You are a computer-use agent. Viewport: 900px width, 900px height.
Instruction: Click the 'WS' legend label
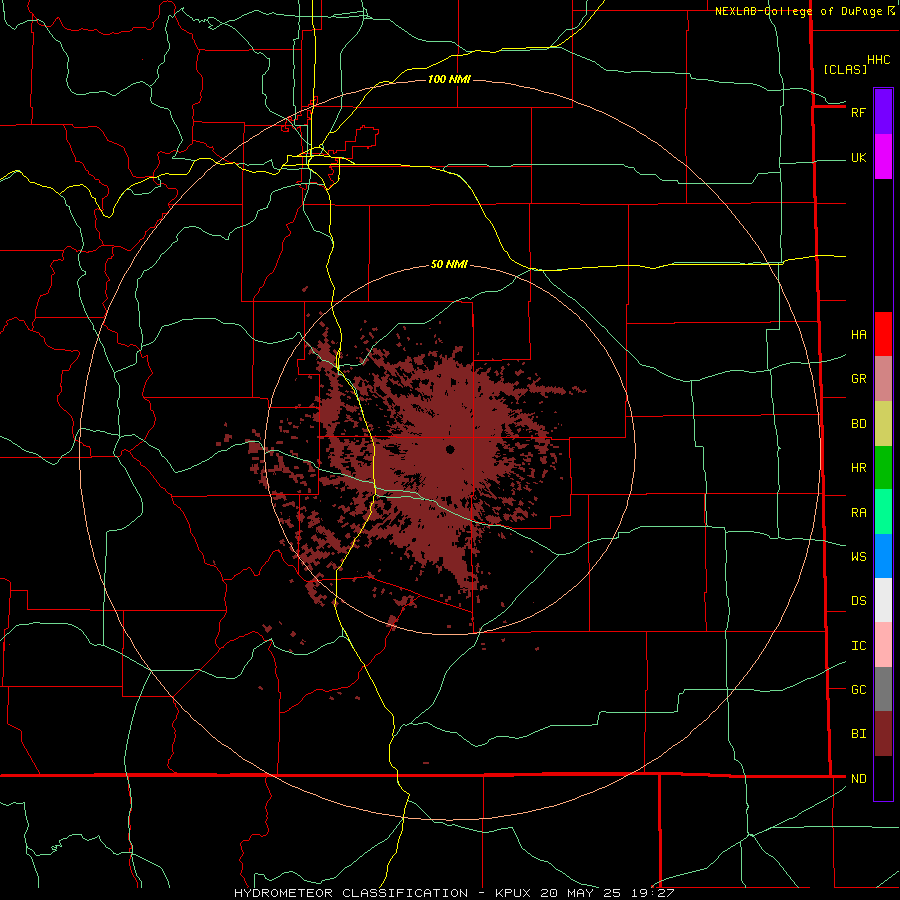click(x=858, y=557)
